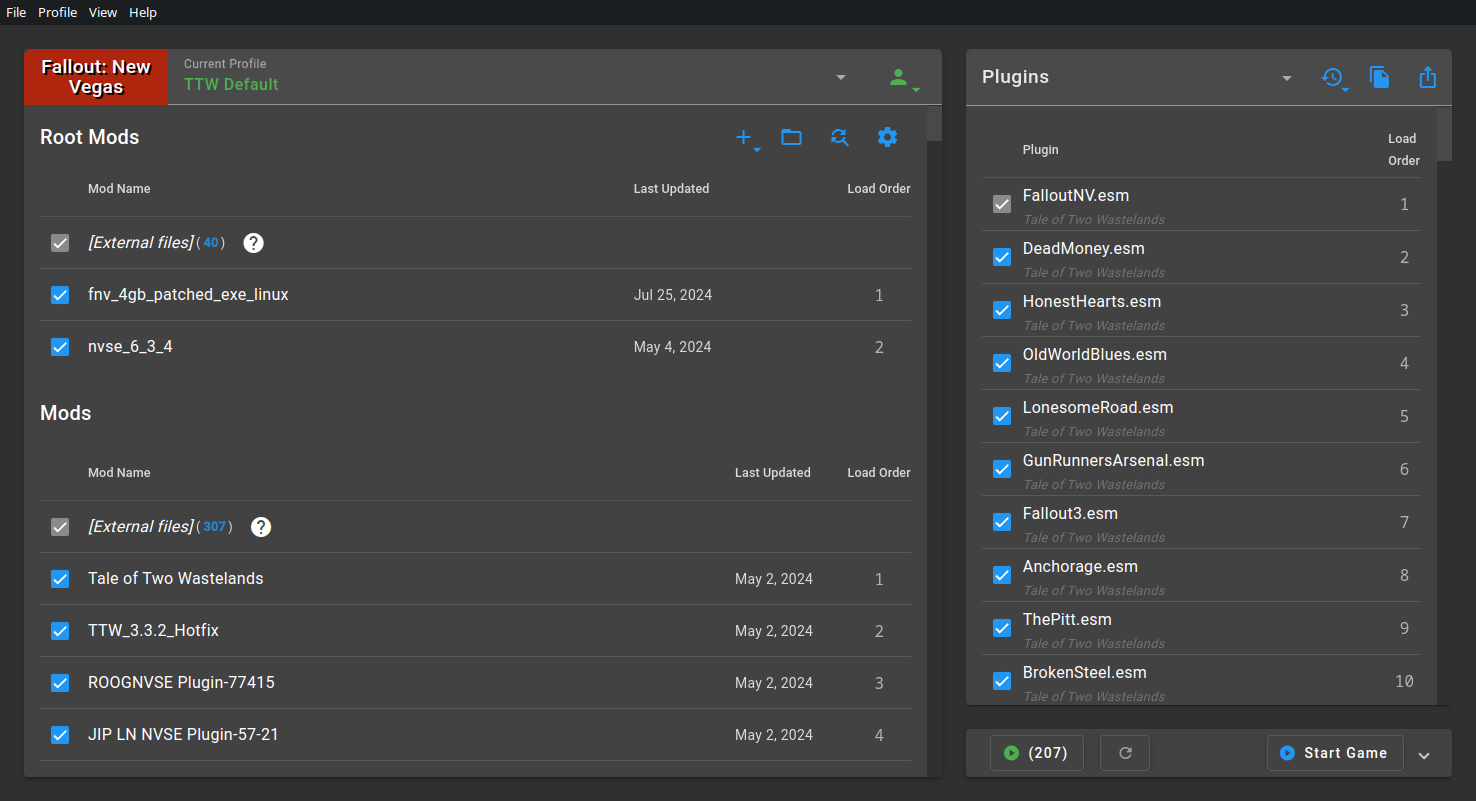Open the plugin backup history icon
1476x801 pixels.
tap(1334, 78)
